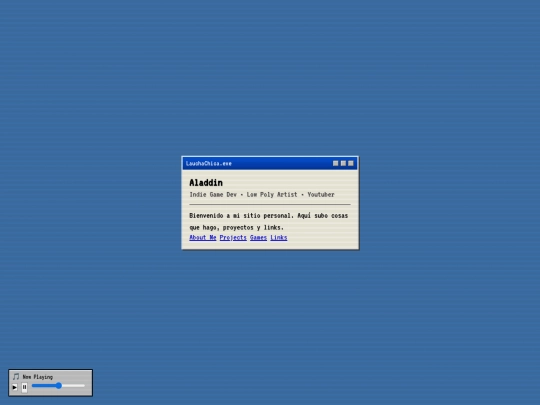Pause the music with the pause button
540x405 pixels.
[24, 387]
